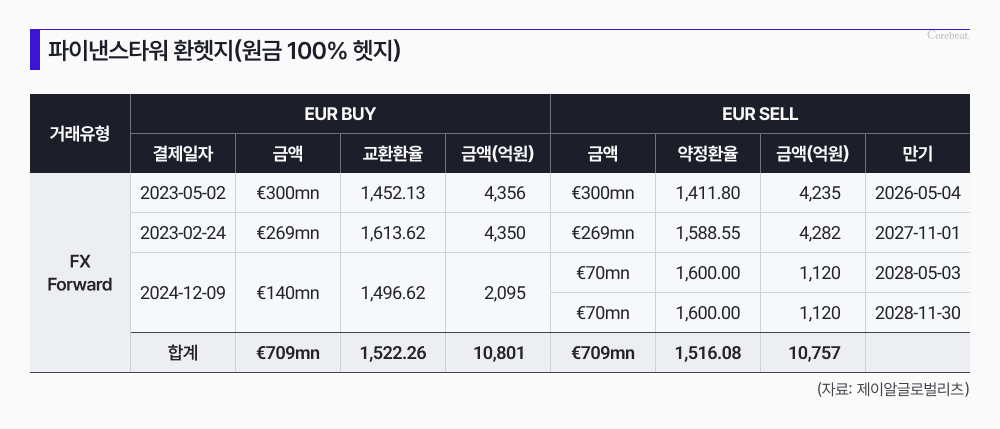
Task: Click the 약정환율 column header
Action: [x=708, y=154]
